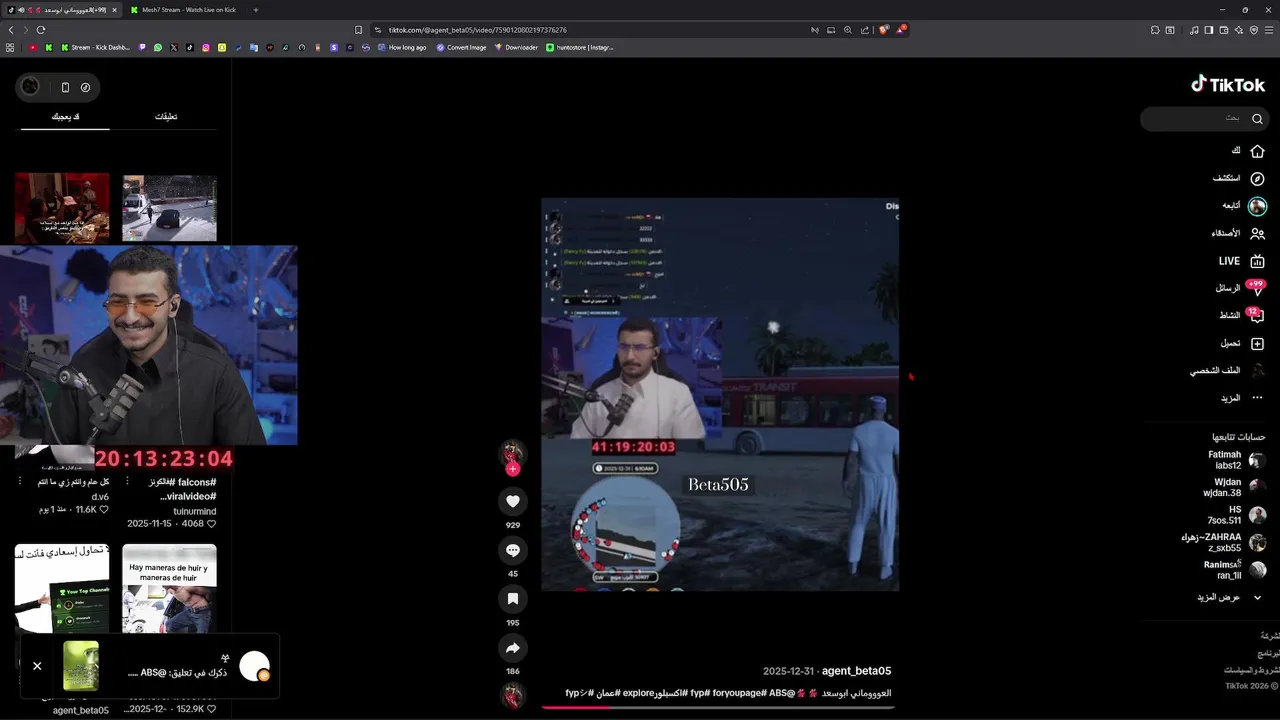The image size is (1280, 720).
Task: Dismiss the comment mention notification
Action: click(37, 666)
